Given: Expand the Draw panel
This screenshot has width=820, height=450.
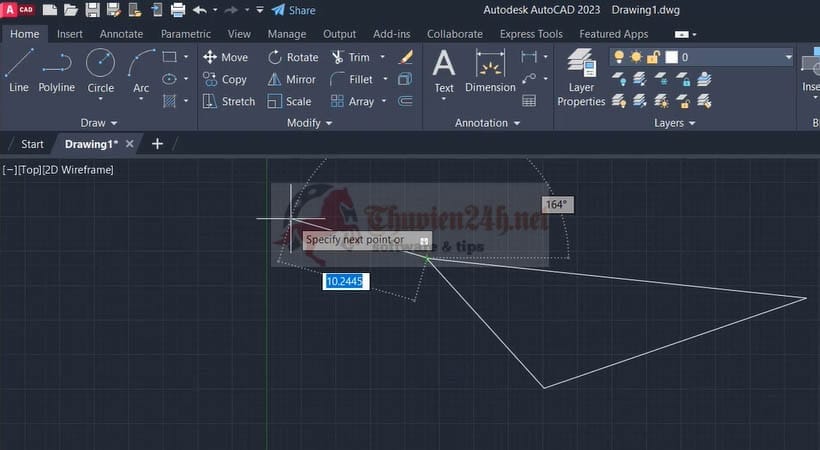Looking at the screenshot, I should tap(98, 123).
